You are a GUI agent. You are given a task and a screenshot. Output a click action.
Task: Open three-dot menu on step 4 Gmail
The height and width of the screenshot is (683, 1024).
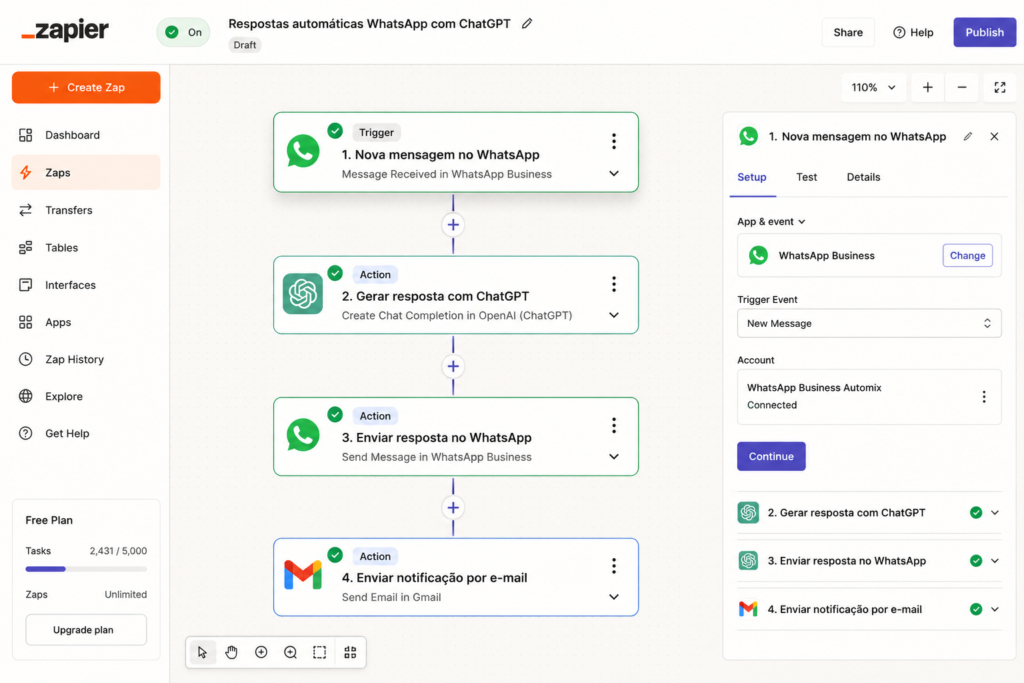click(x=614, y=566)
